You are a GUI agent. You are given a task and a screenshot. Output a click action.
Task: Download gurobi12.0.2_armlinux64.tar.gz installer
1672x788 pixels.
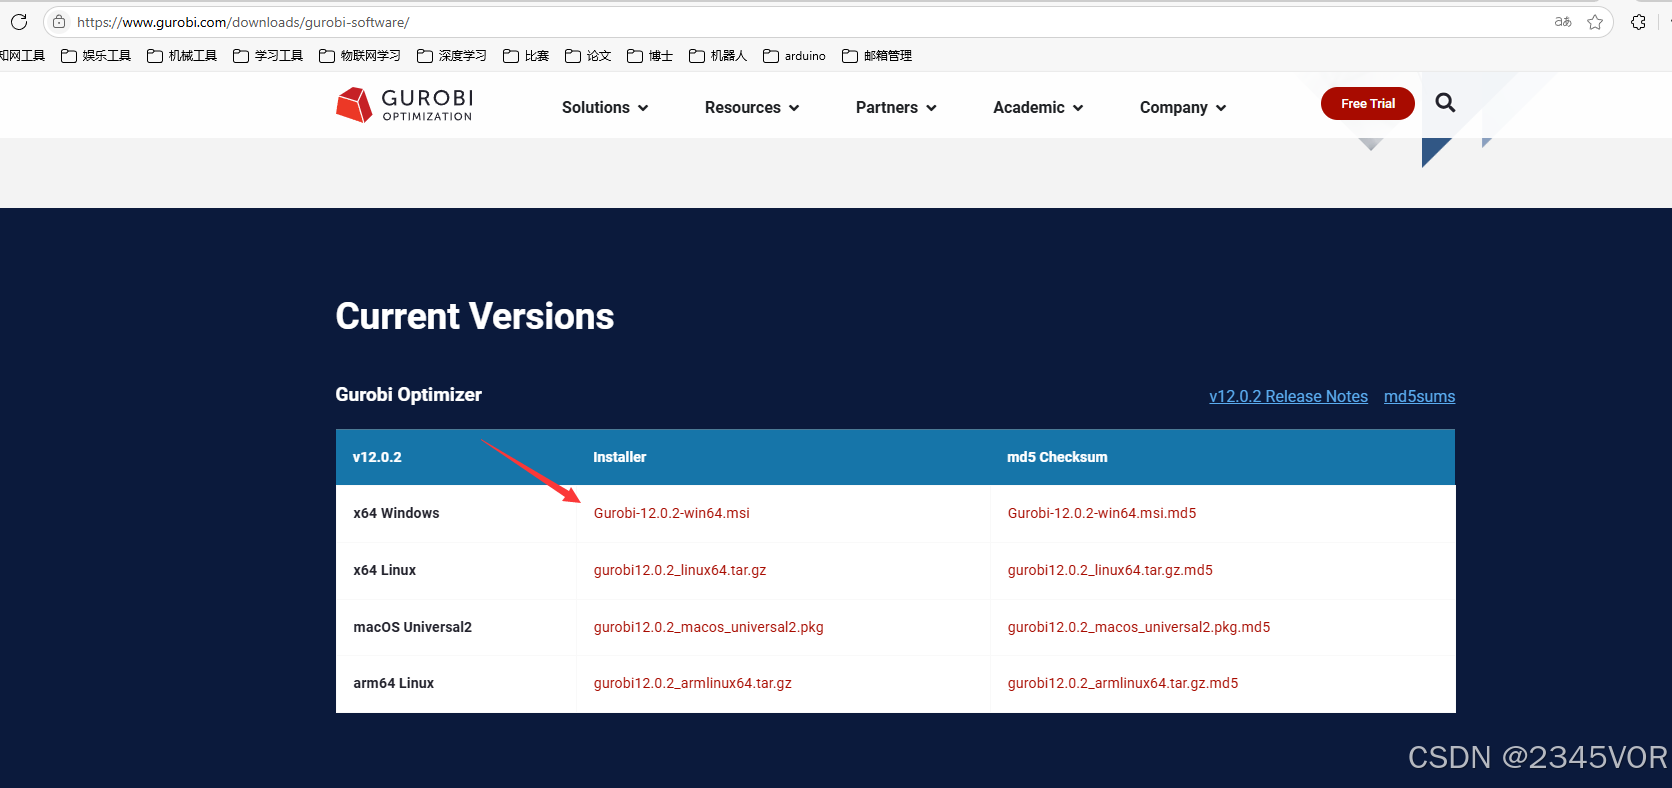point(692,683)
